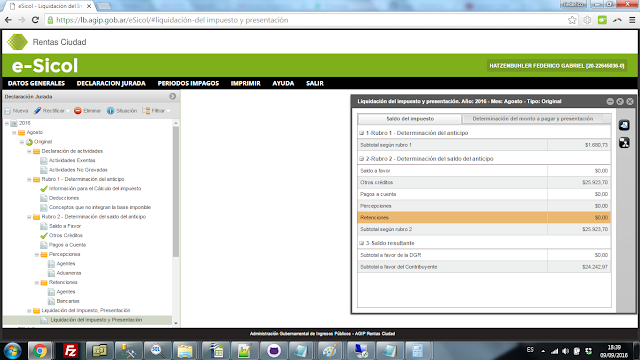Open DATOS GENERALES menu

pyautogui.click(x=36, y=83)
